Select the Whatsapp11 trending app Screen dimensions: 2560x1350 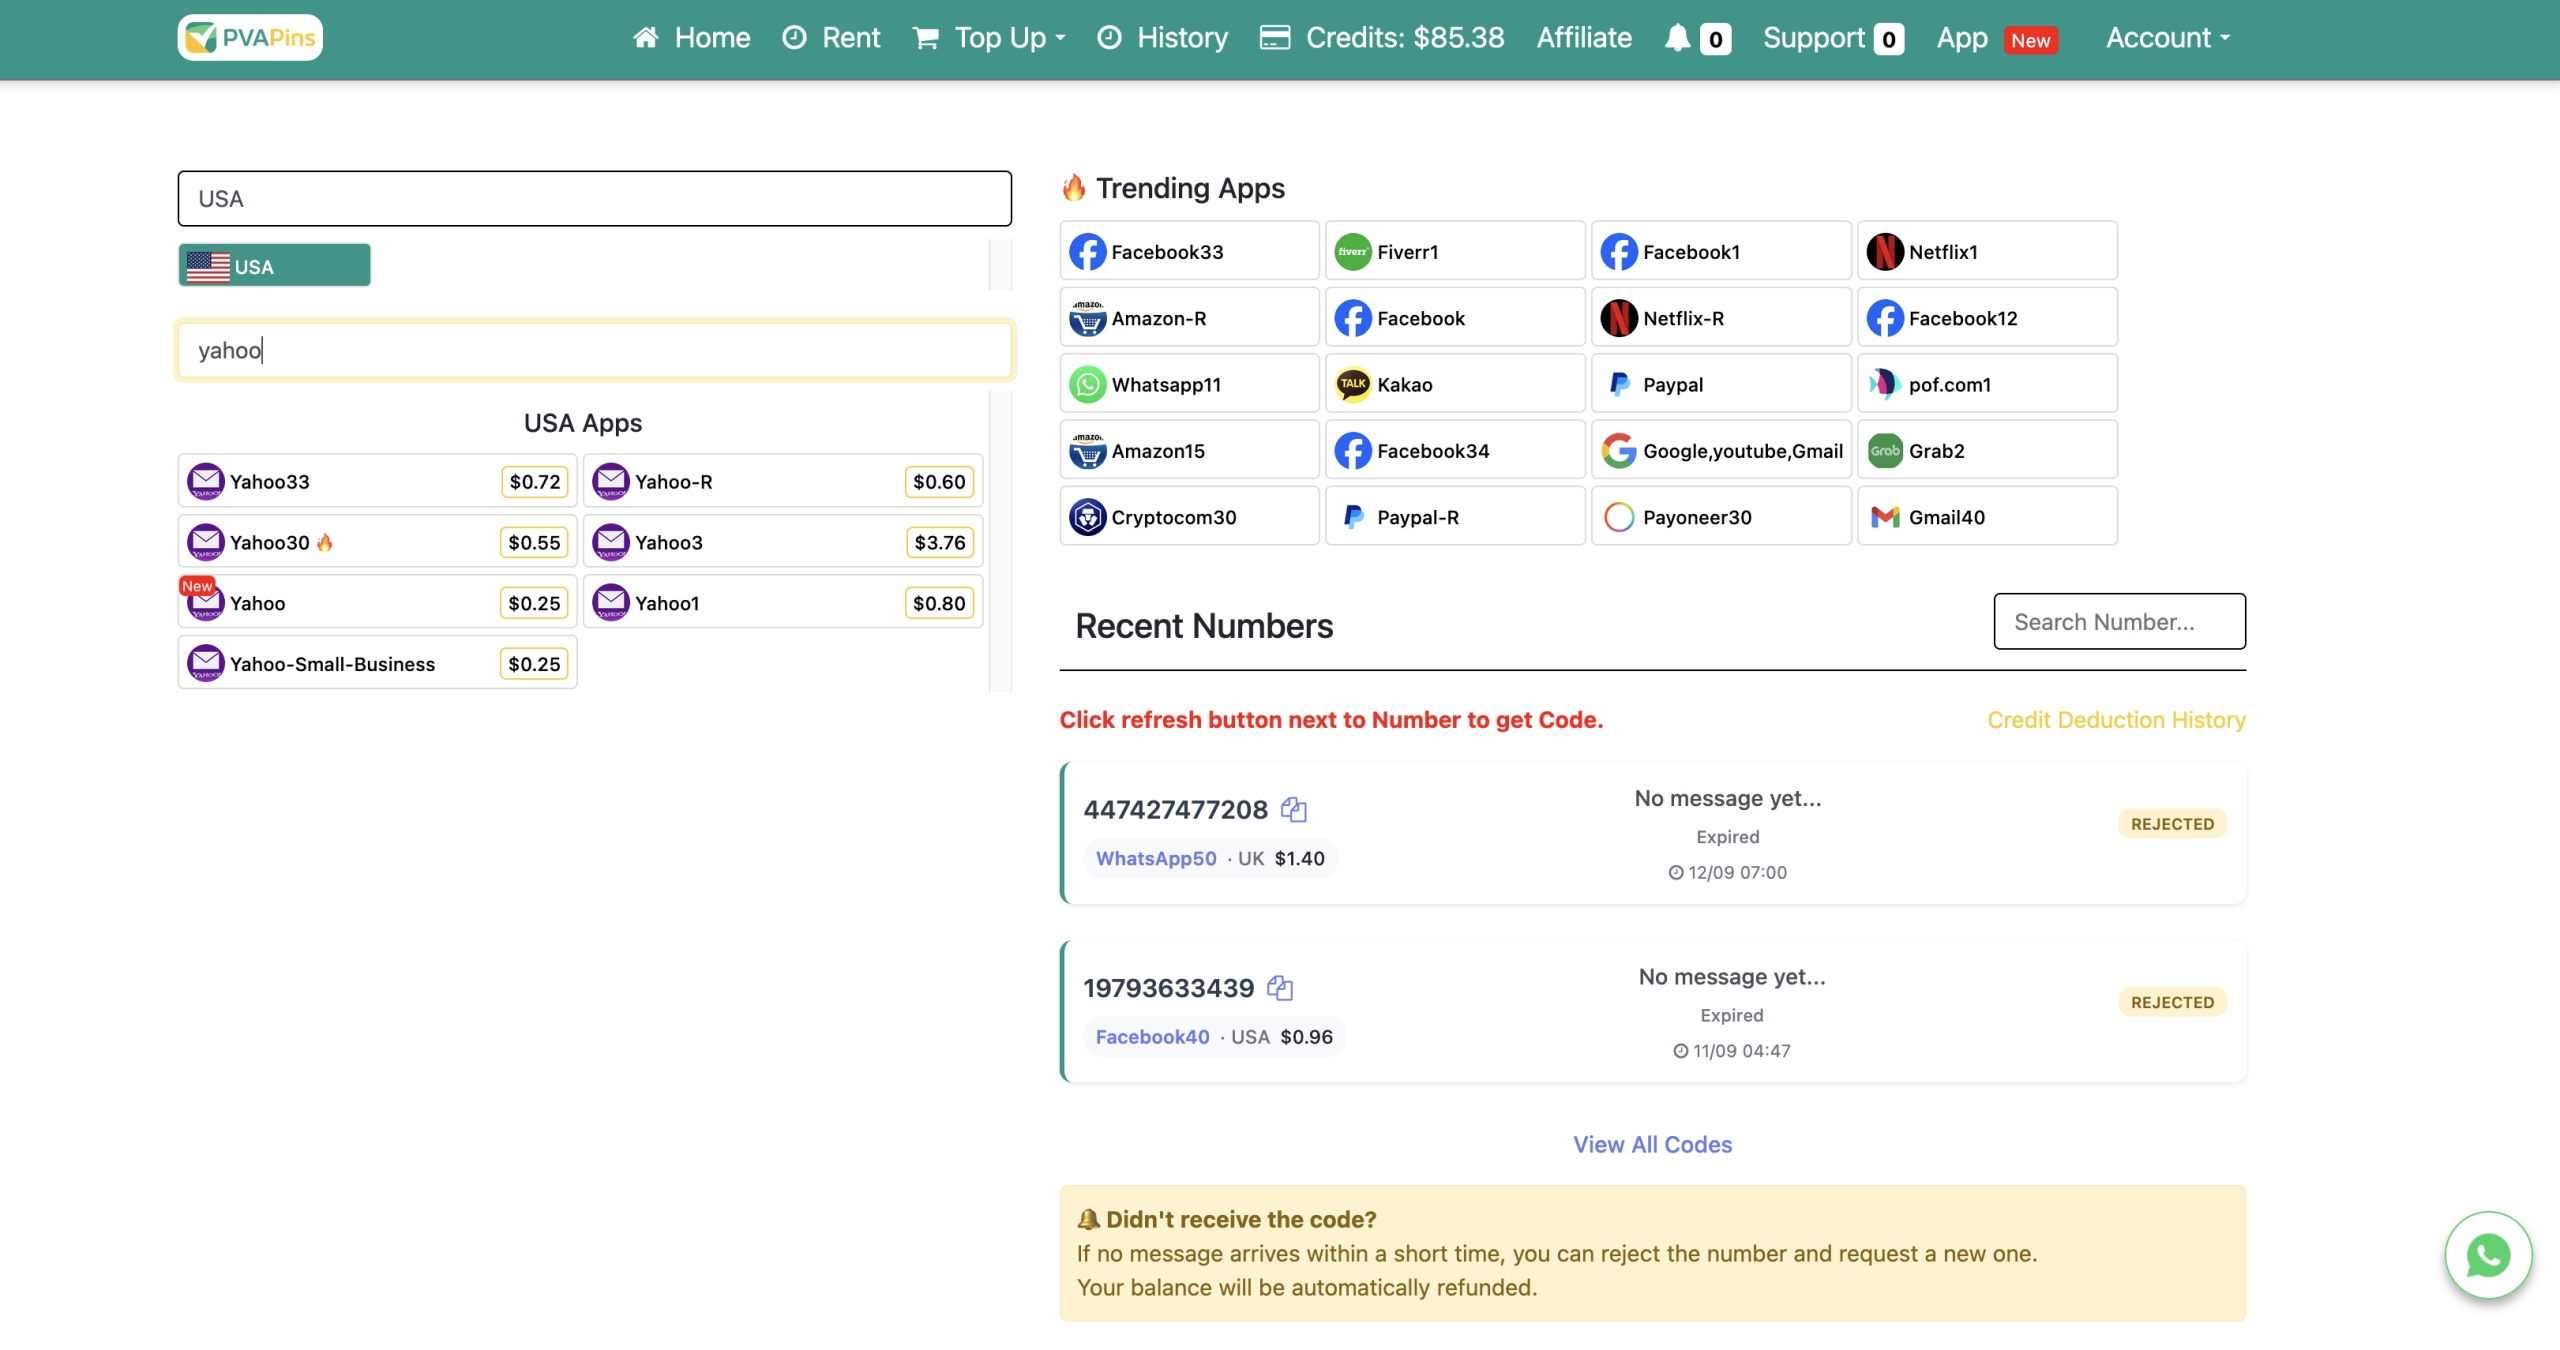click(x=1189, y=384)
